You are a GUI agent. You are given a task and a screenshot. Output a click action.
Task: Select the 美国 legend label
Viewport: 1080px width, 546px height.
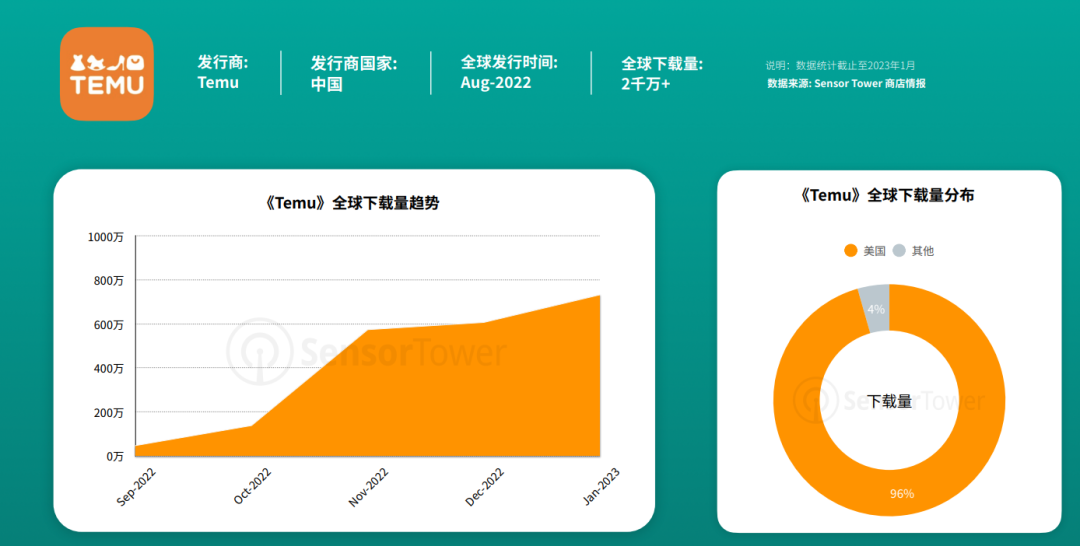[874, 251]
